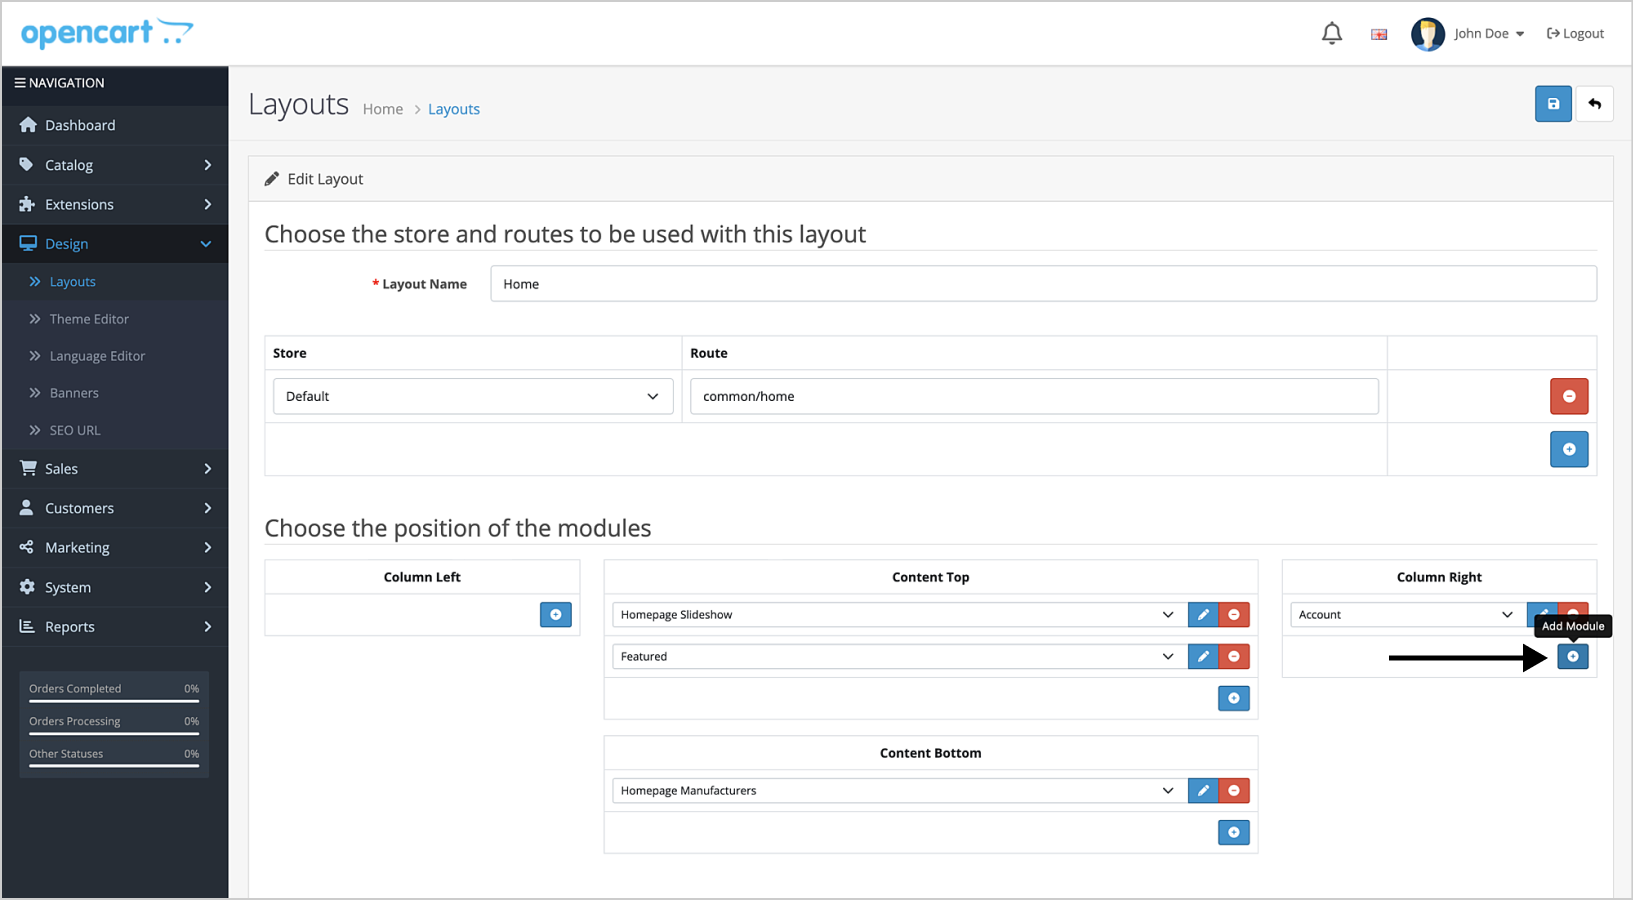
Task: Open the SEO URL menu item
Action: pyautogui.click(x=75, y=430)
